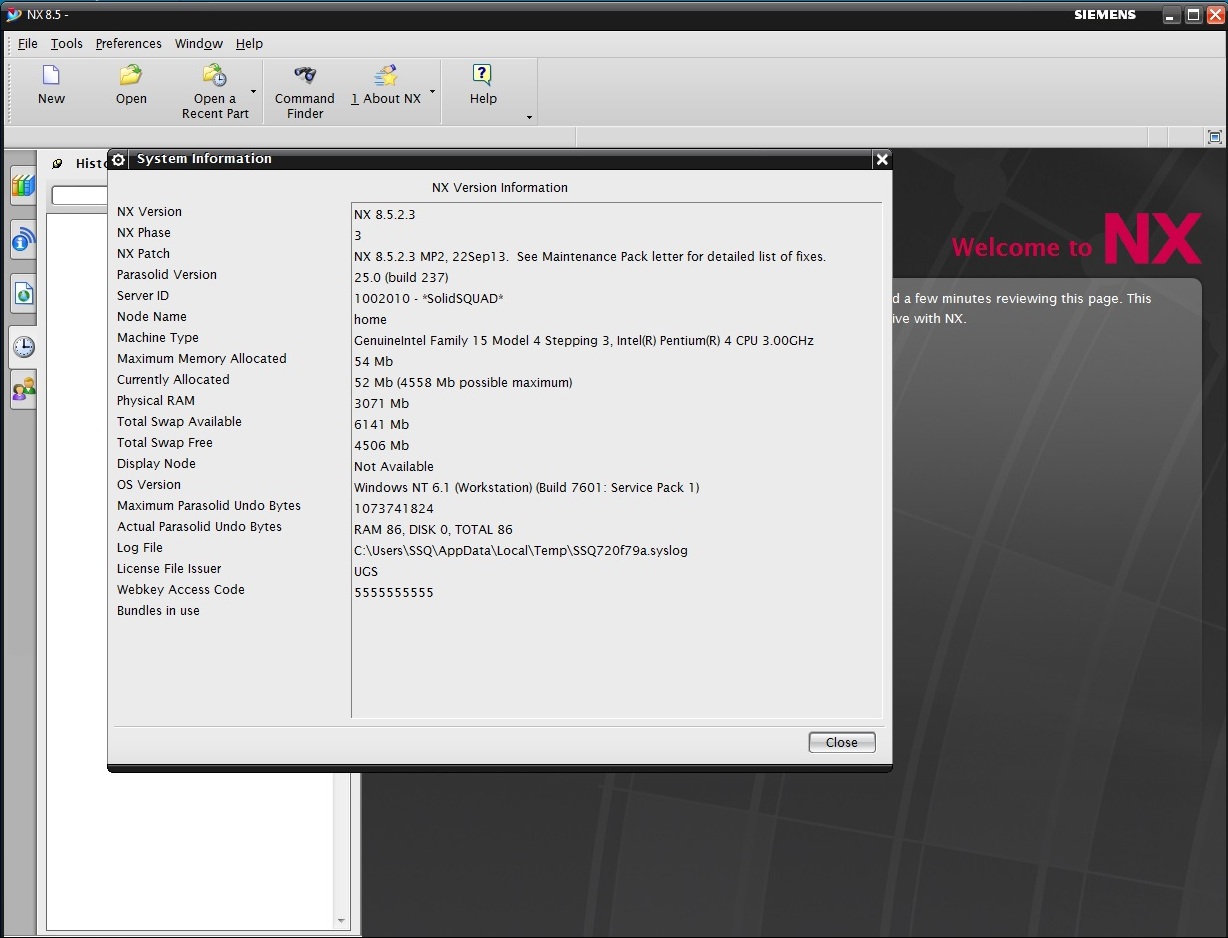Open the File menu

point(27,43)
